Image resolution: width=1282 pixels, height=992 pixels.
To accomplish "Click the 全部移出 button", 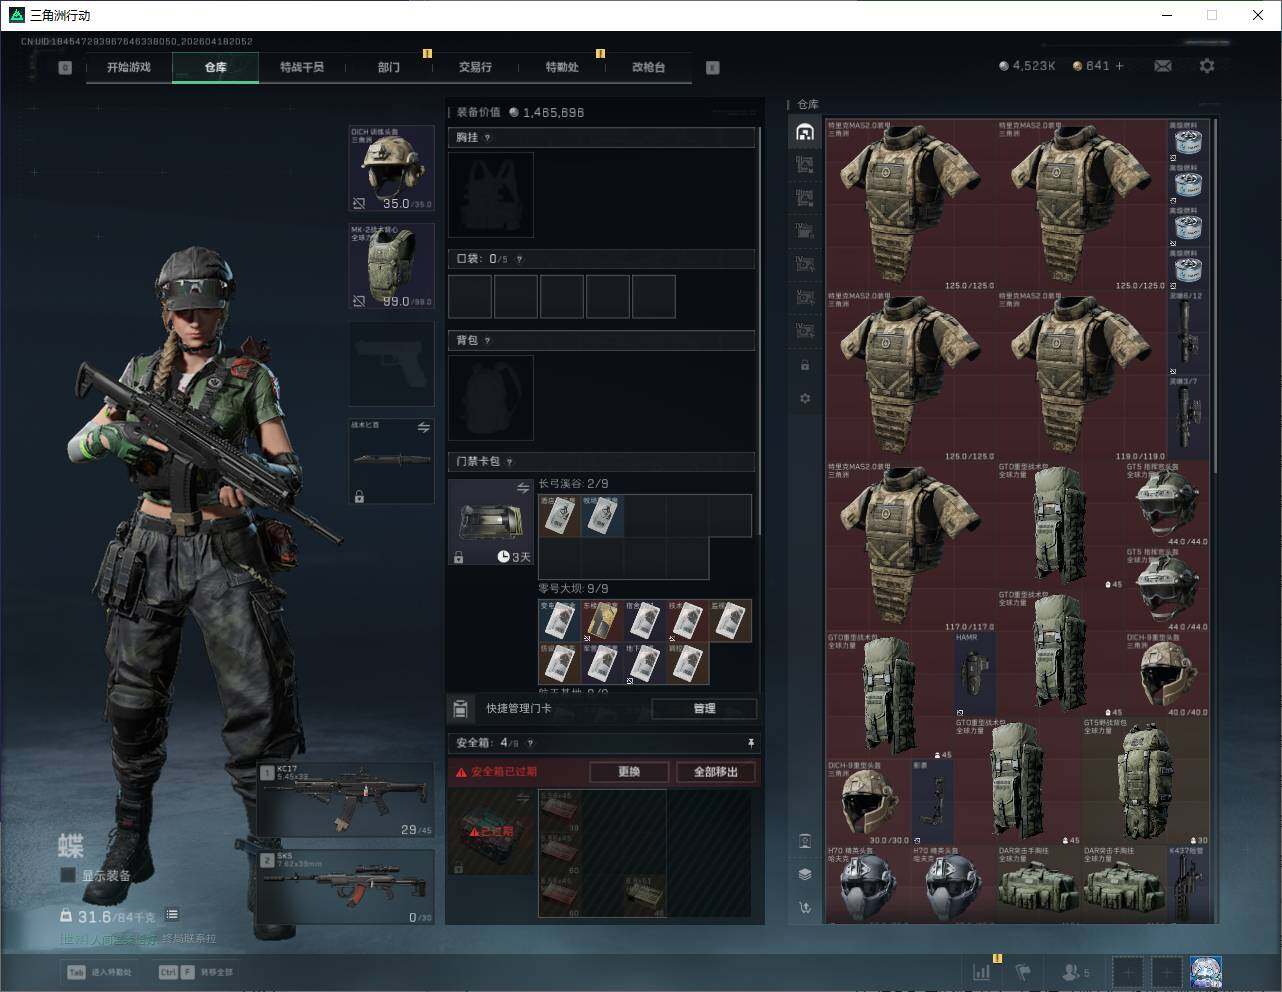I will 716,772.
